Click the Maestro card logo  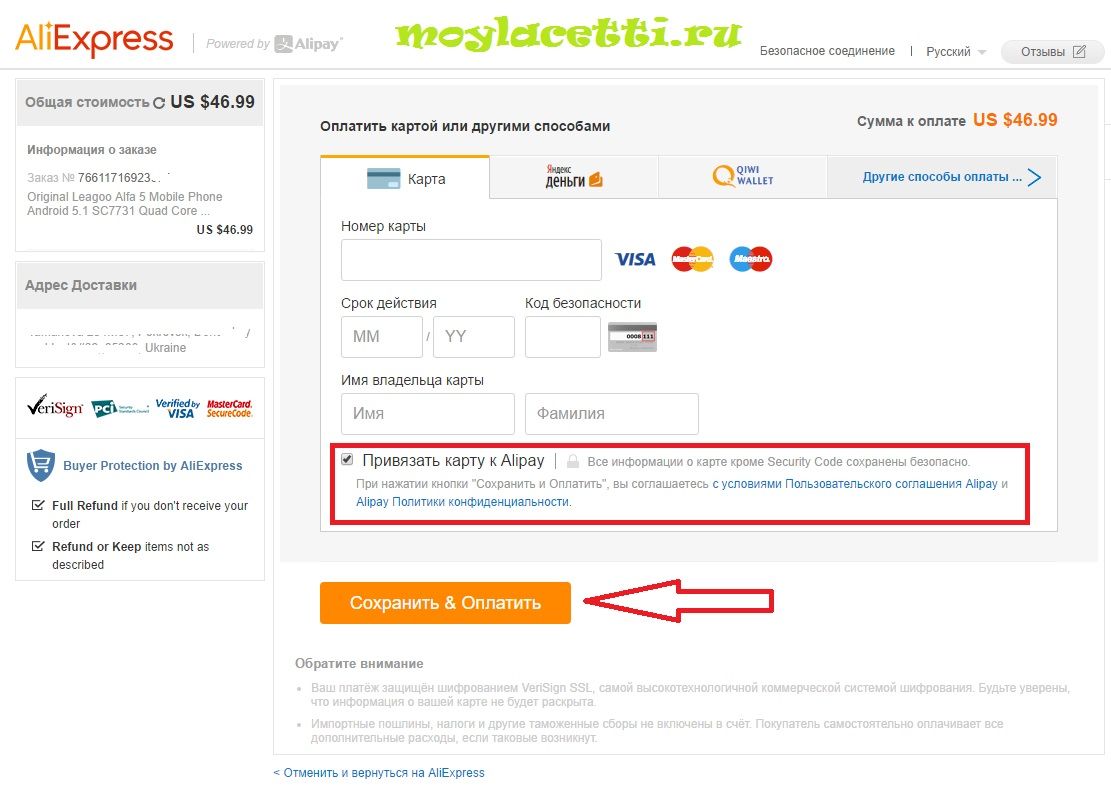point(750,259)
